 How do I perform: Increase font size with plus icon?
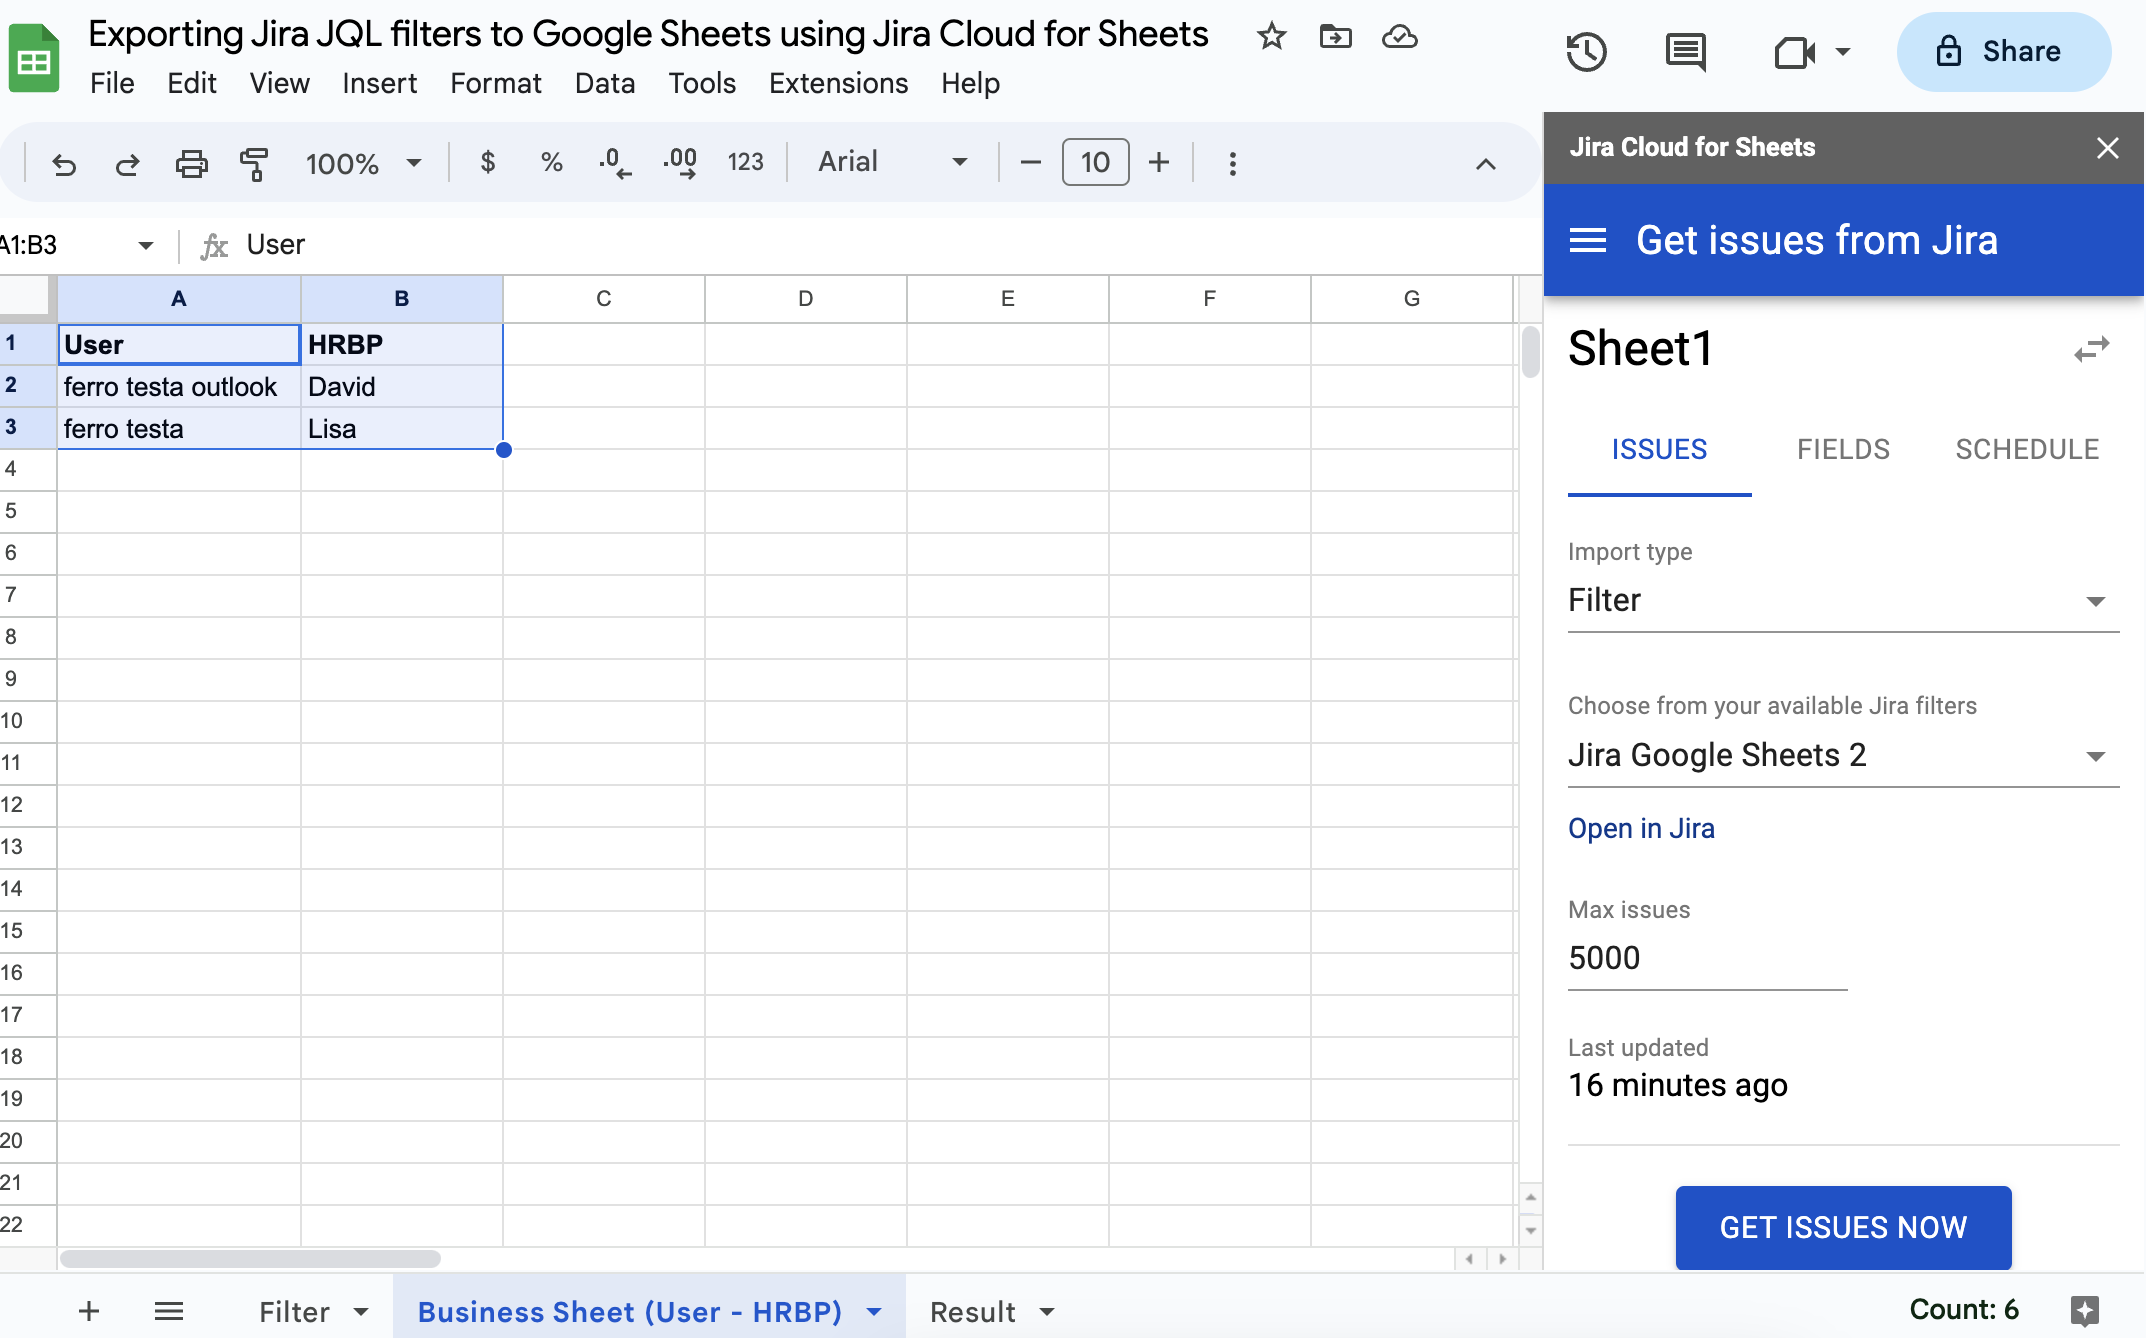coord(1158,162)
